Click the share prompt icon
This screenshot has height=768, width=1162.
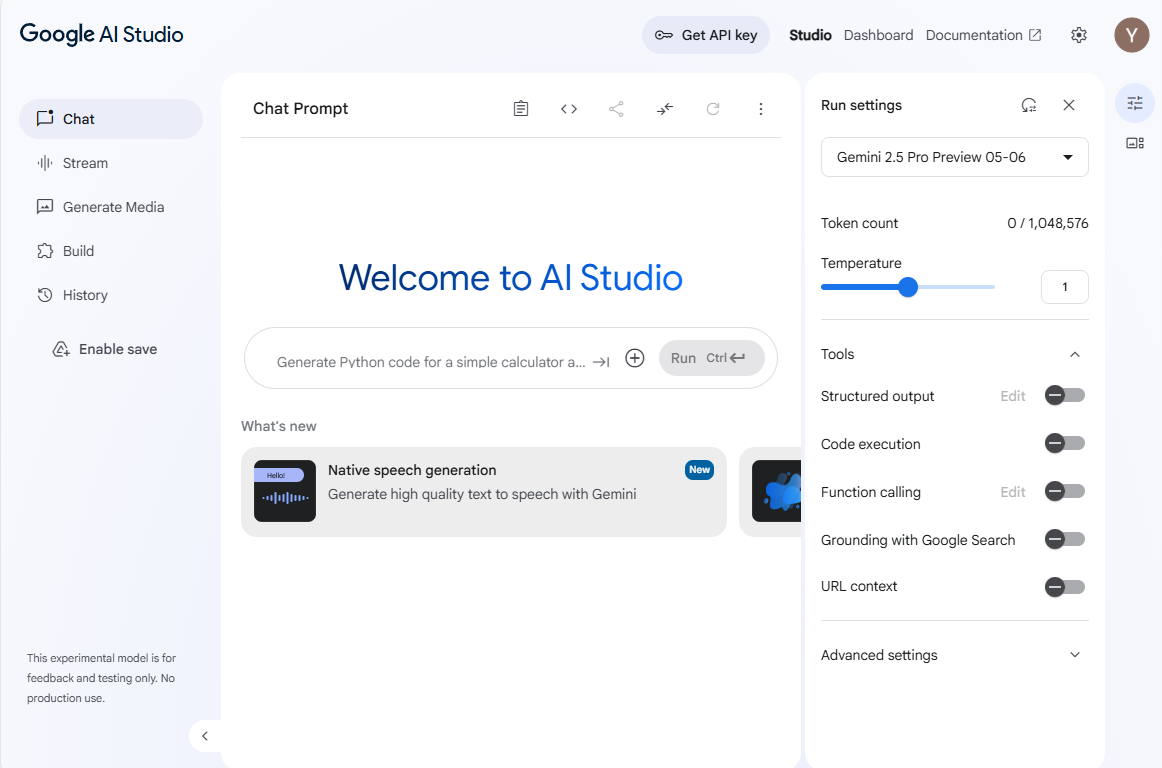(x=616, y=109)
